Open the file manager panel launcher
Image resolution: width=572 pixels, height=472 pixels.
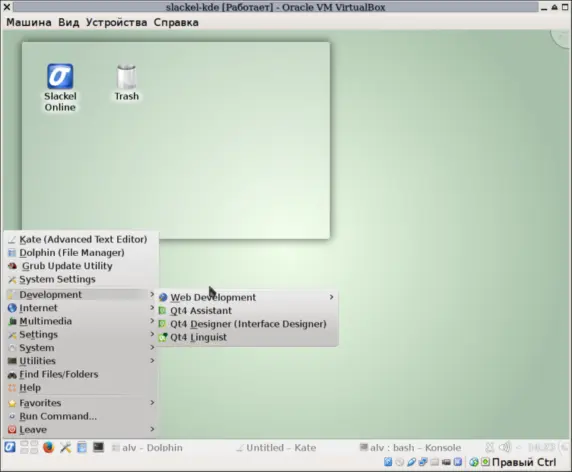pyautogui.click(x=82, y=447)
